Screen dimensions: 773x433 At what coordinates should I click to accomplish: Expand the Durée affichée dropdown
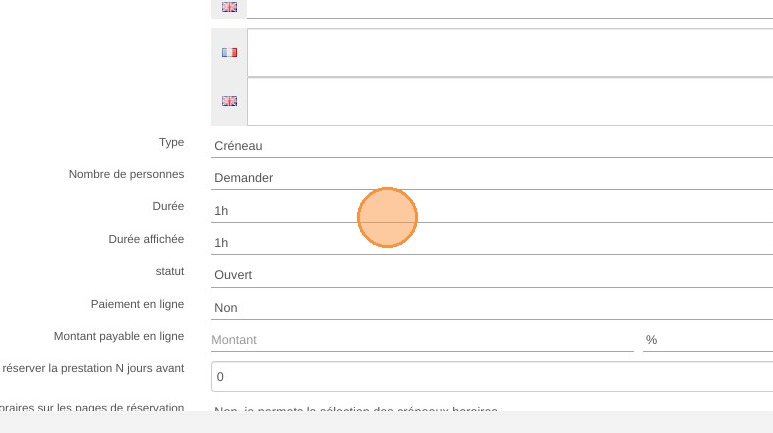tap(492, 243)
